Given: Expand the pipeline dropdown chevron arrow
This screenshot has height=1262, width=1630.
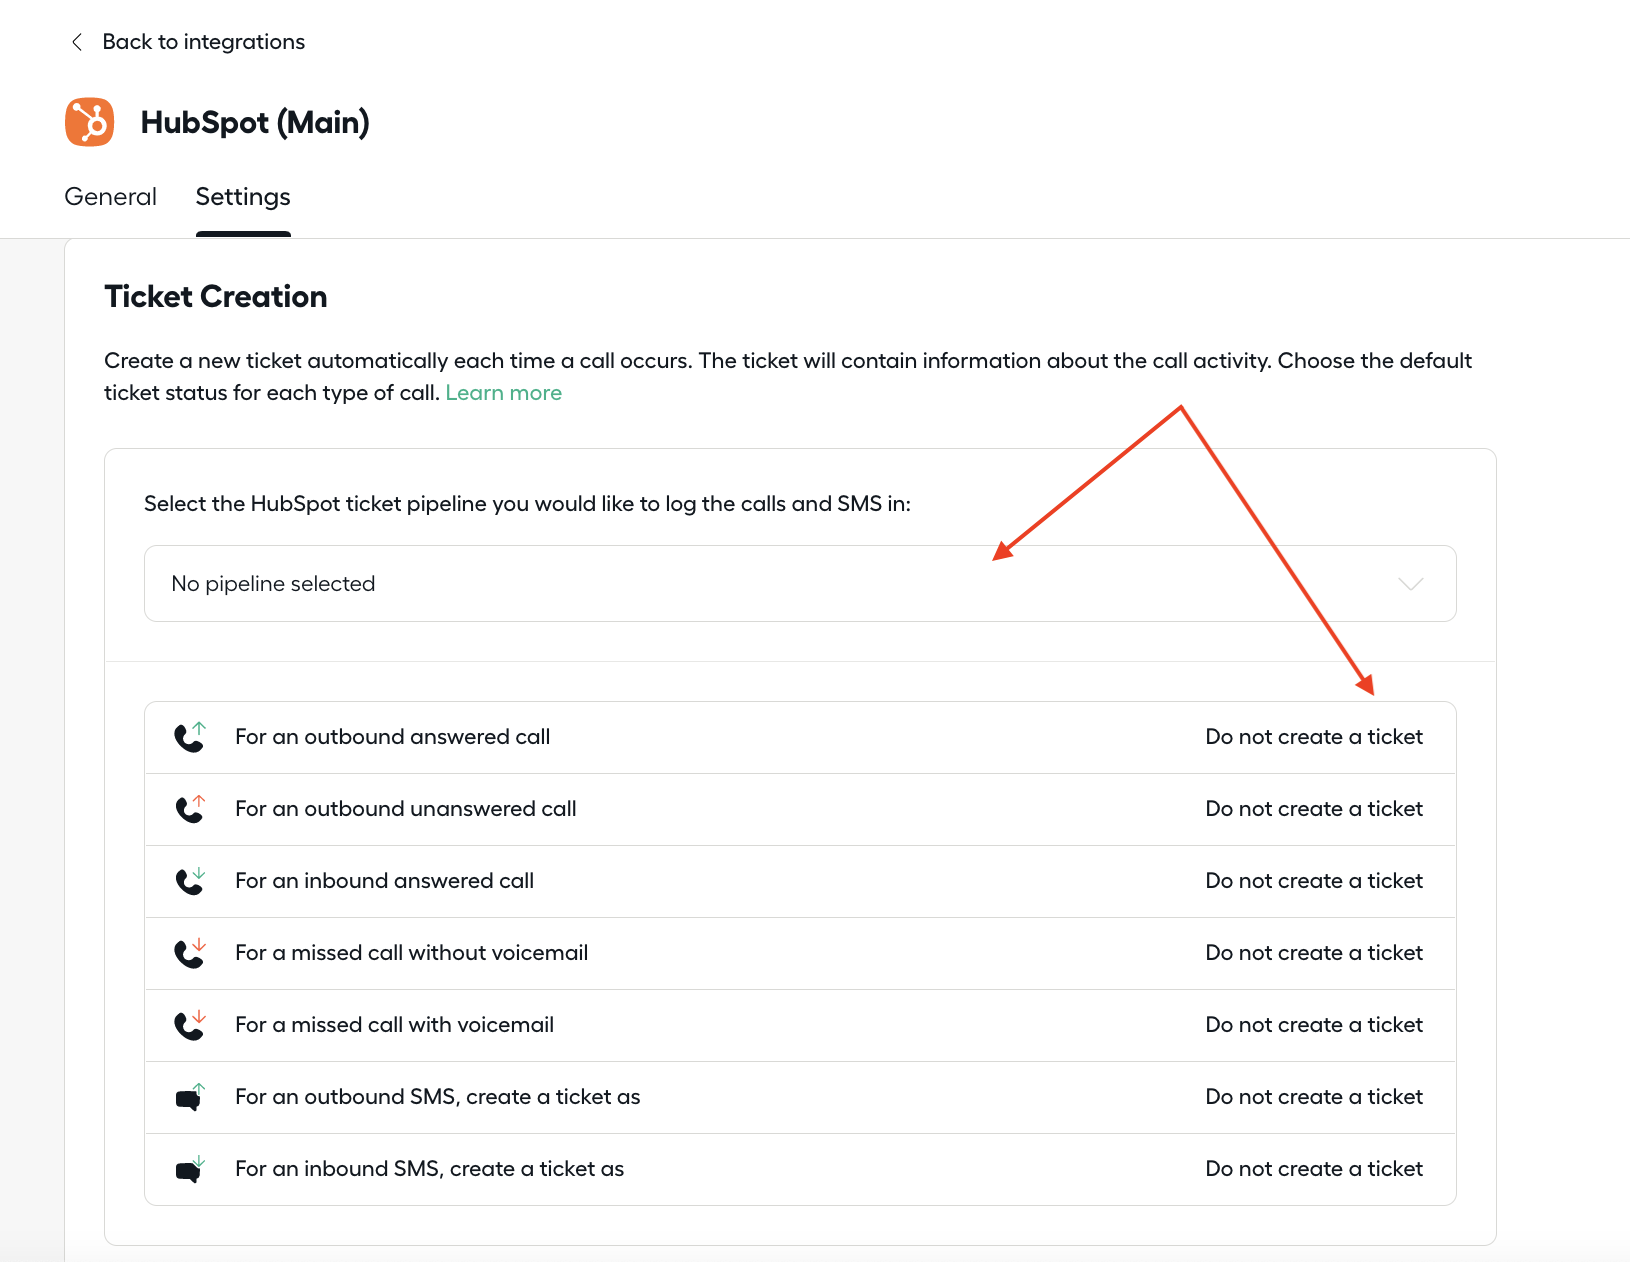Looking at the screenshot, I should [x=1410, y=584].
